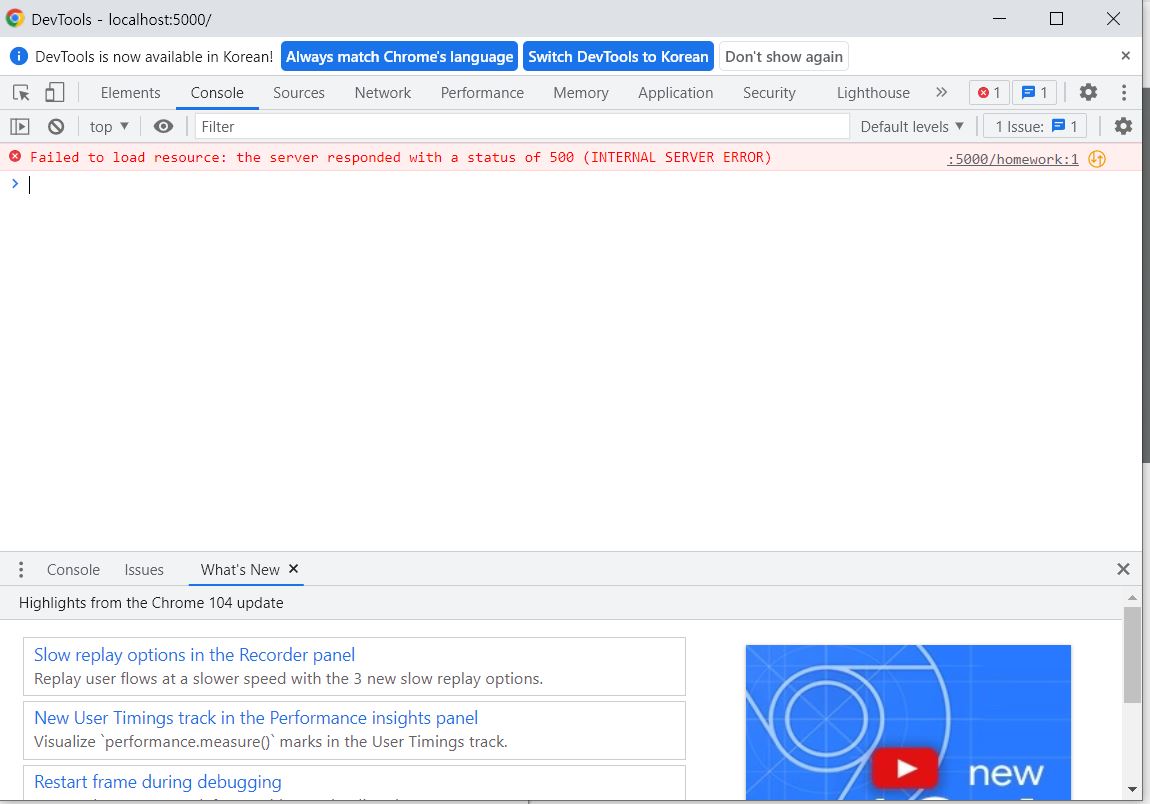The width and height of the screenshot is (1150, 804).
Task: Open the Lighthouse tab
Action: [873, 92]
